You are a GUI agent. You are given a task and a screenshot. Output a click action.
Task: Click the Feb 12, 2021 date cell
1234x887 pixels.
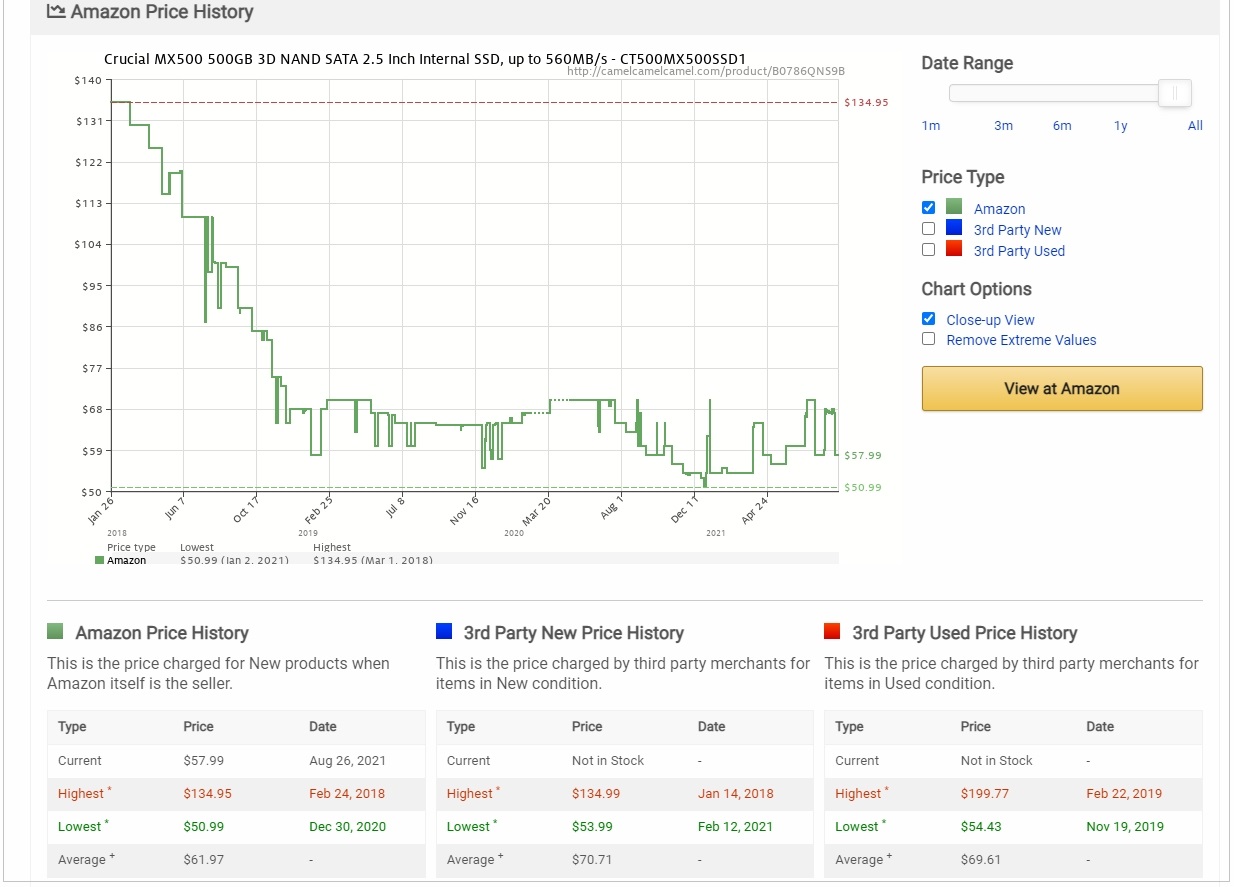(x=736, y=826)
